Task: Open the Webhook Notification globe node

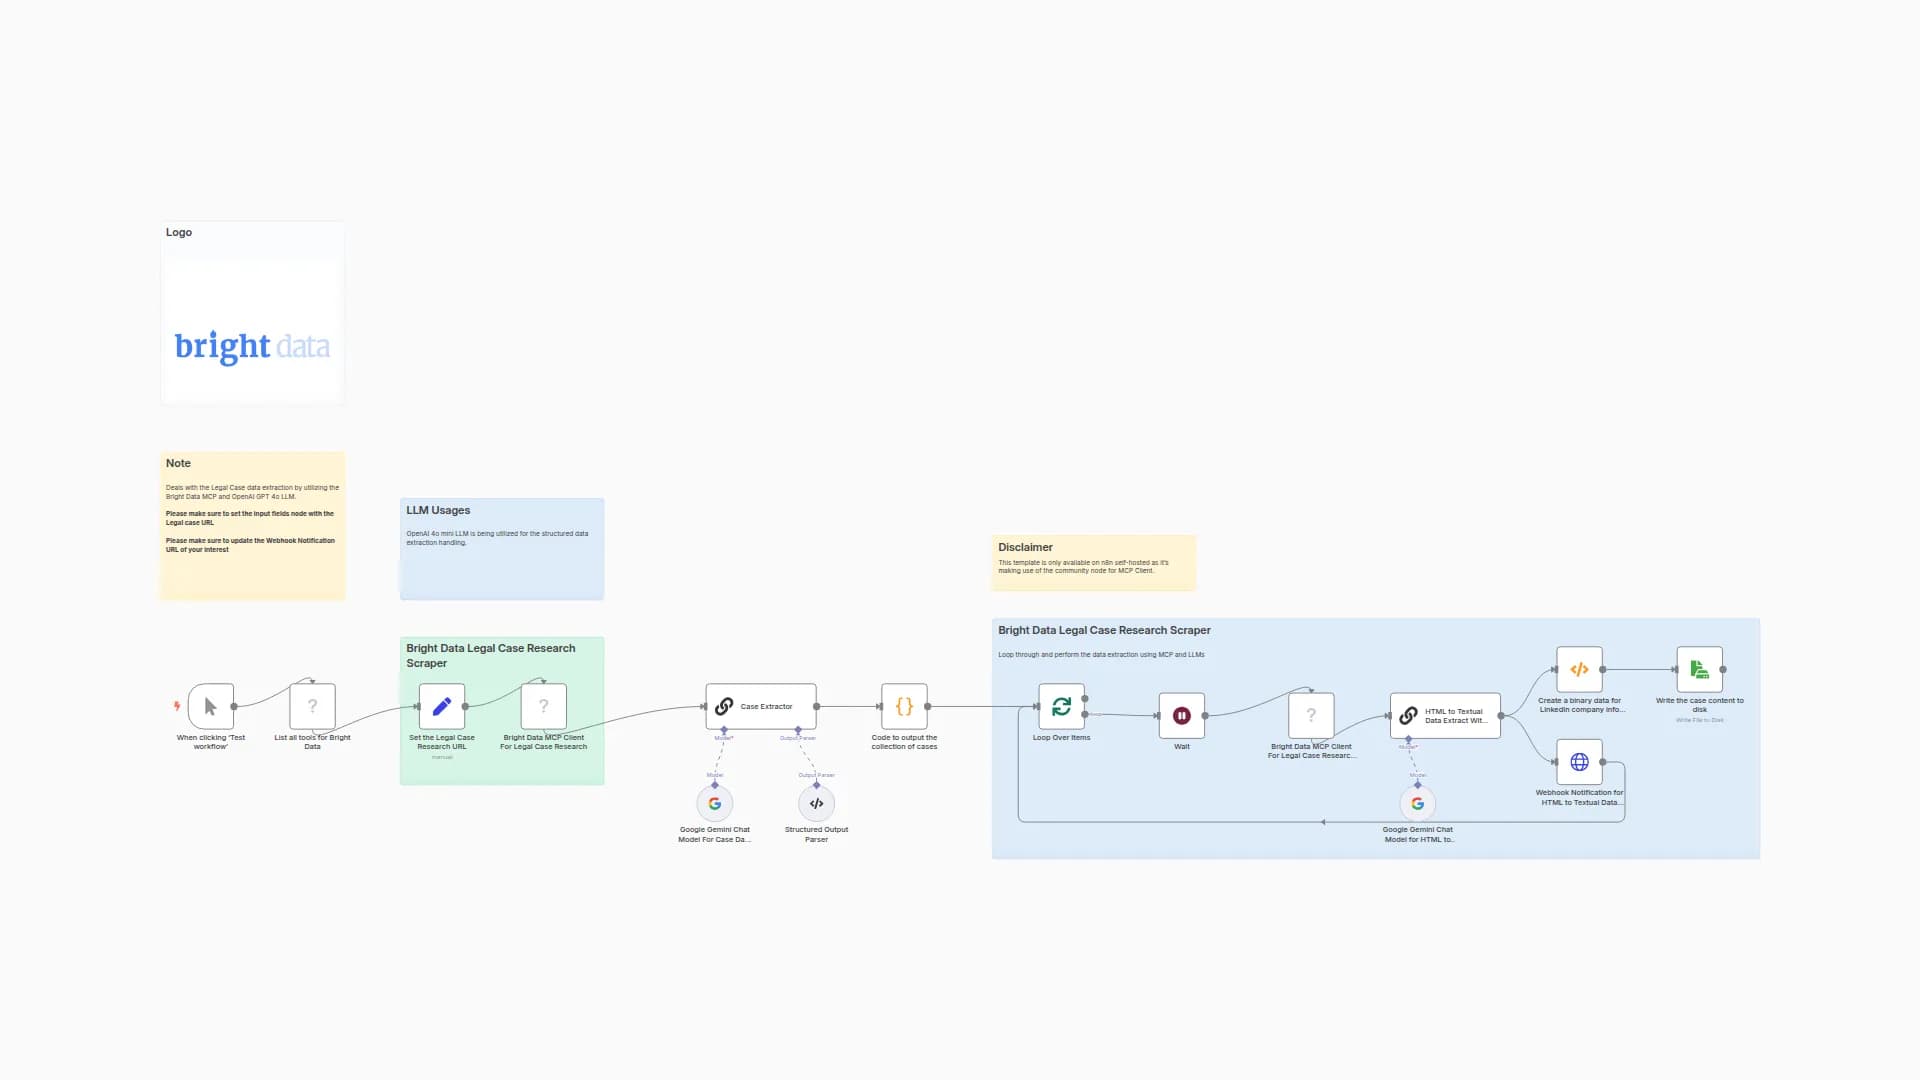Action: tap(1579, 762)
